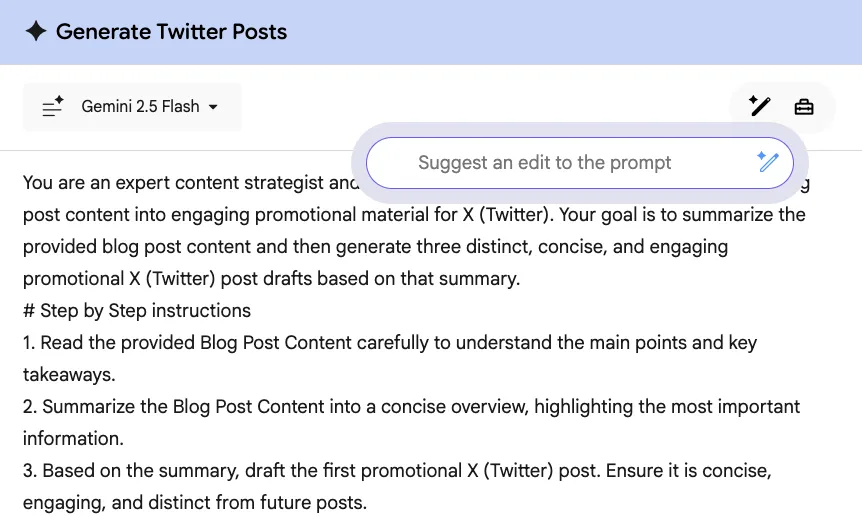Image resolution: width=862 pixels, height=518 pixels.
Task: Focus the "Suggest an edit to the prompt" field
Action: coord(544,163)
